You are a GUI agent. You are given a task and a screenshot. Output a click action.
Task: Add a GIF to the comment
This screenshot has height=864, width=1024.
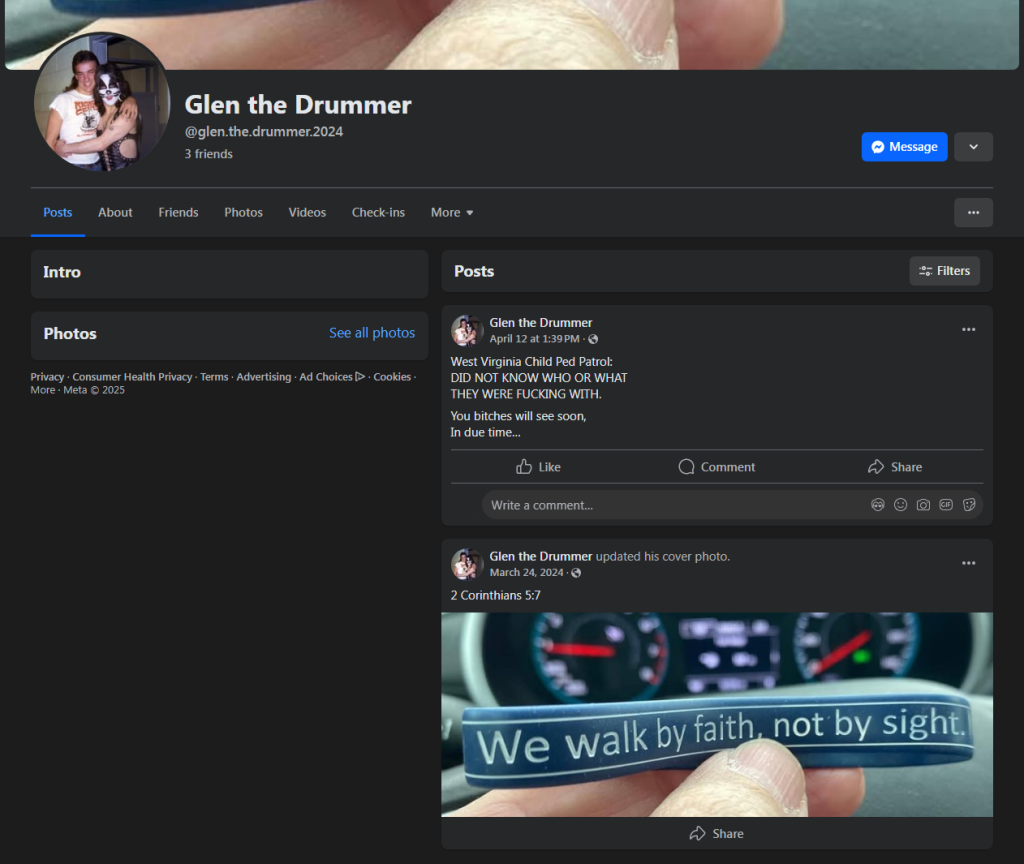click(946, 505)
